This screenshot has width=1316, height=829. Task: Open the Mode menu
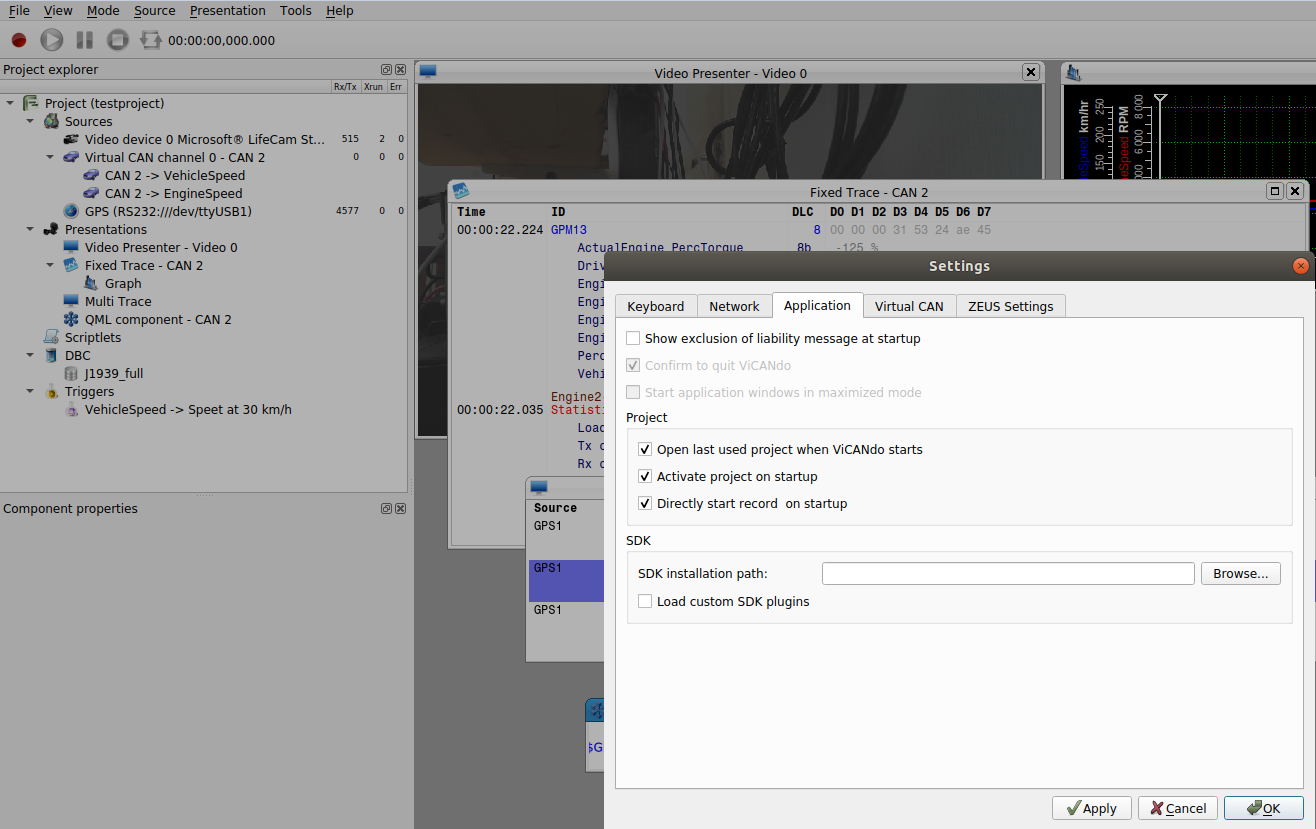pyautogui.click(x=103, y=11)
